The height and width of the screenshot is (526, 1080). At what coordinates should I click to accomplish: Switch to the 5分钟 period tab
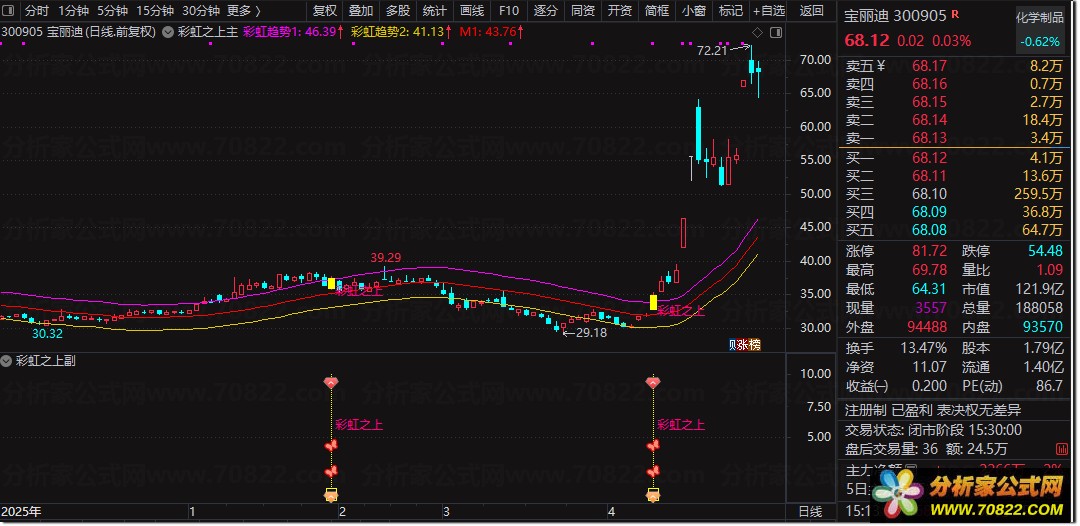(x=112, y=11)
